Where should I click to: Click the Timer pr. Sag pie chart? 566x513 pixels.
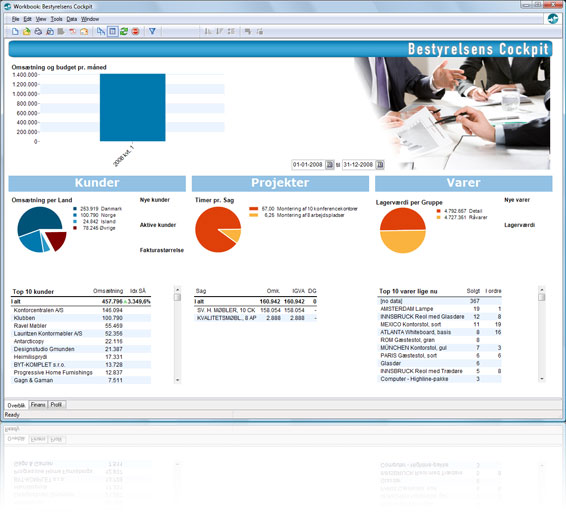pyautogui.click(x=218, y=230)
